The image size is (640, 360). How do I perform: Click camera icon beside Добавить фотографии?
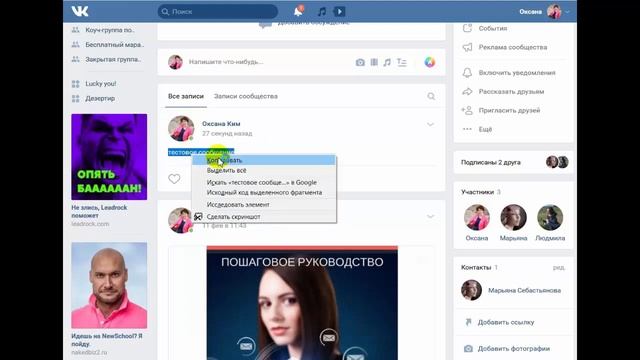coord(468,349)
